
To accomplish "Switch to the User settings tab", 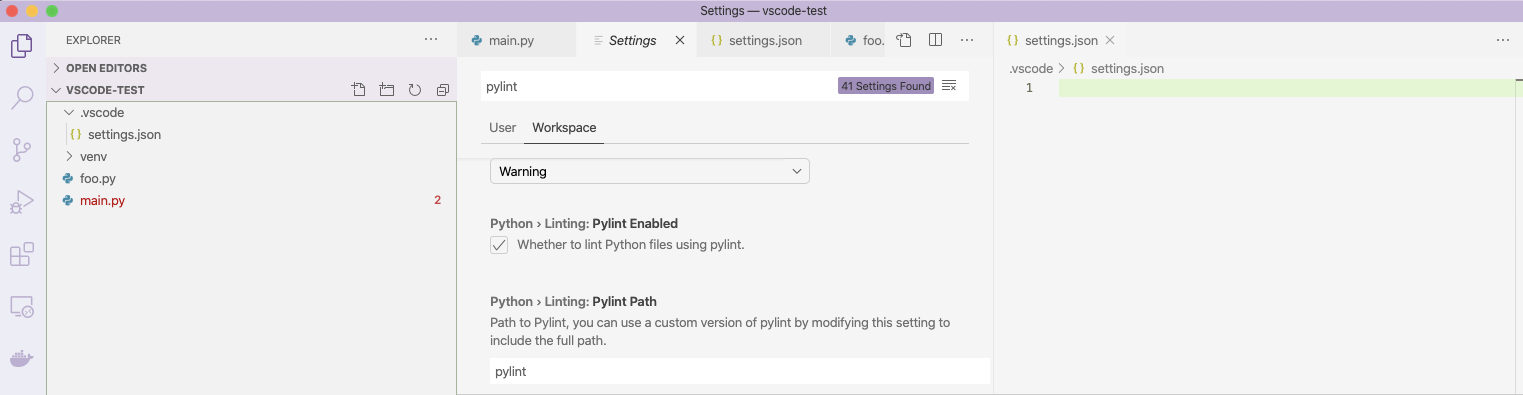I will (x=502, y=128).
